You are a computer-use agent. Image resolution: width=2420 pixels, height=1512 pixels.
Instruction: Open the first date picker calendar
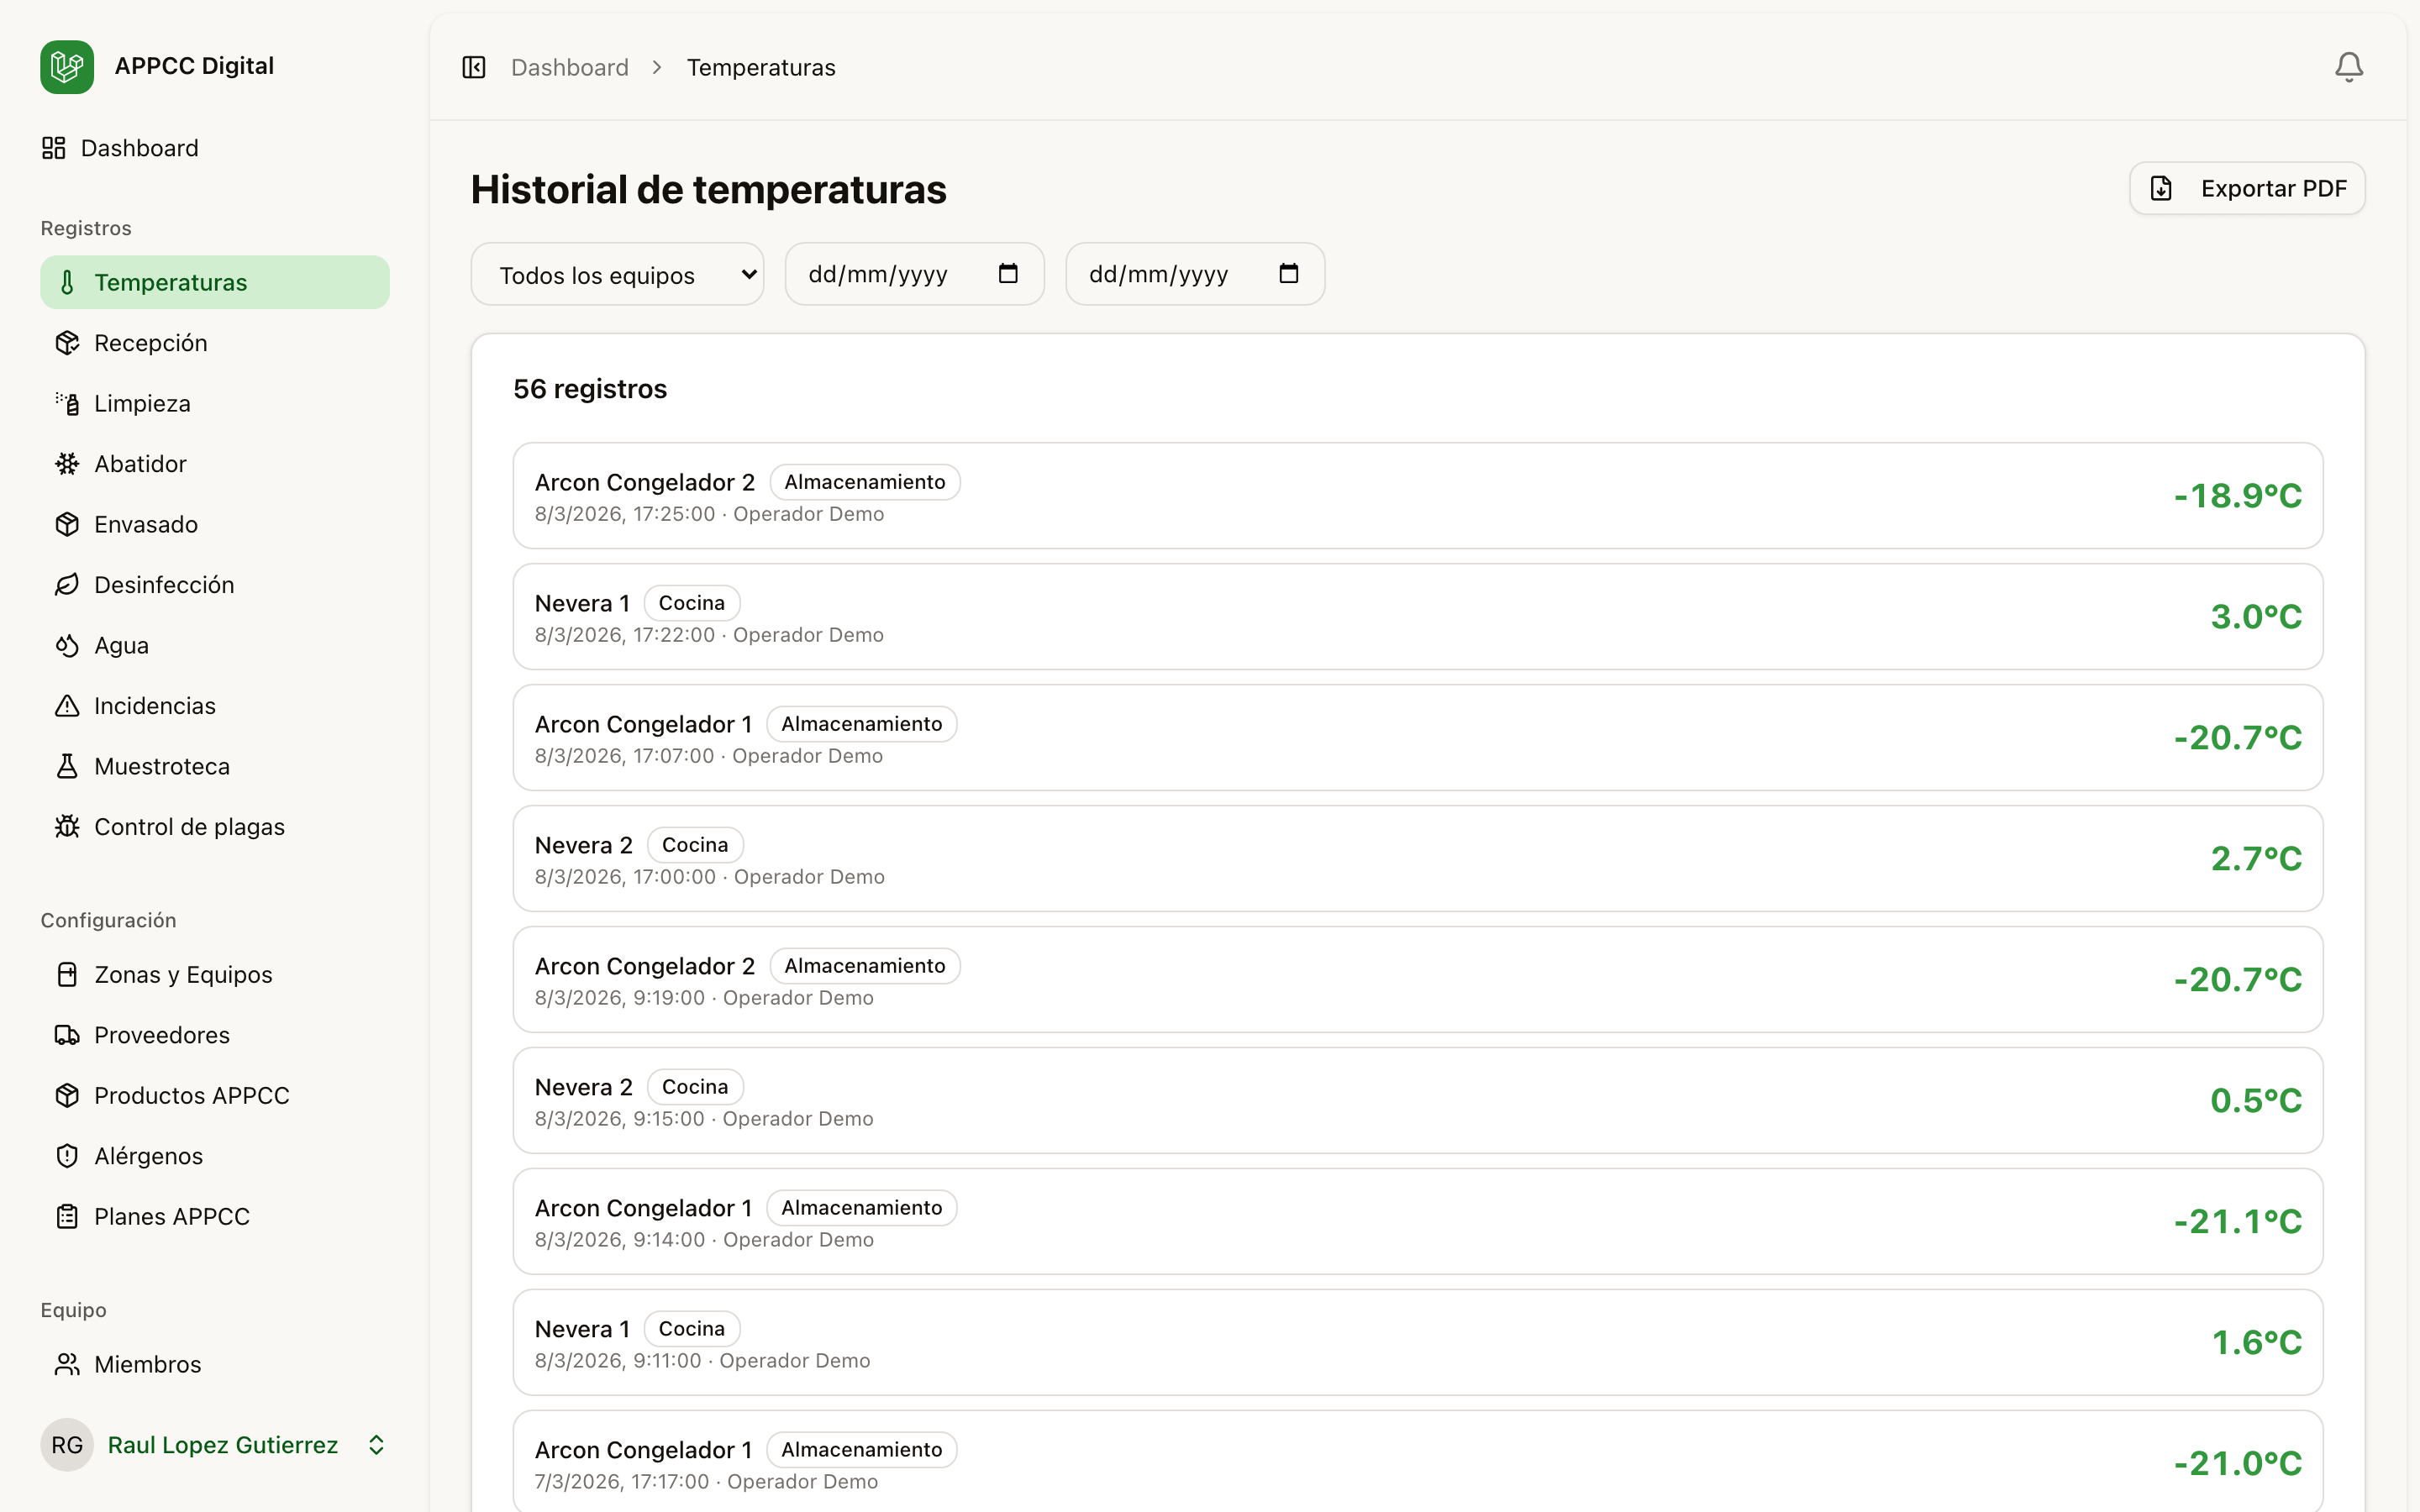(x=1008, y=274)
